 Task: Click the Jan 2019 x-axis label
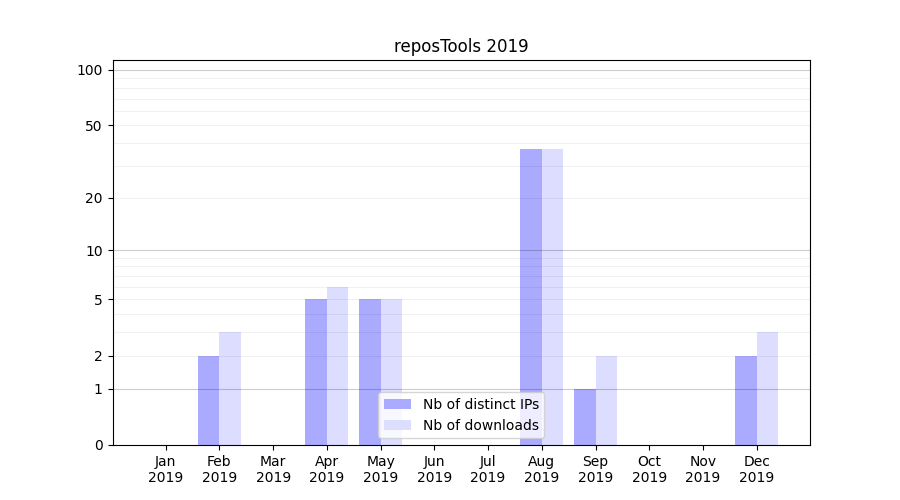[166, 469]
